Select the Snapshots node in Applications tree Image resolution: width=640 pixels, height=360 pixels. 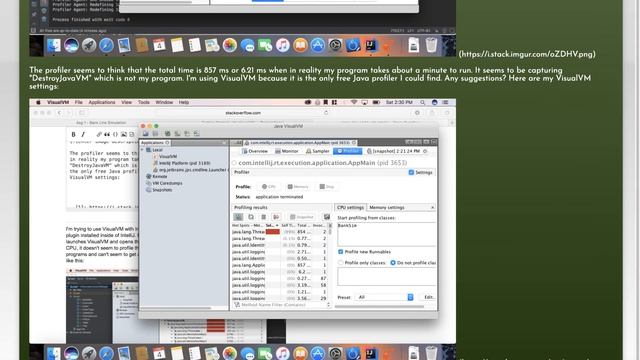click(x=159, y=190)
